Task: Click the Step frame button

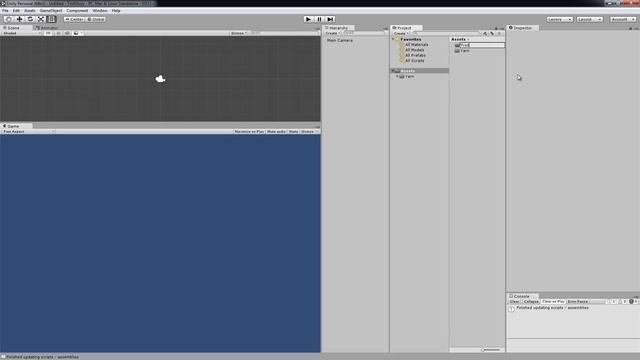Action: pyautogui.click(x=330, y=19)
